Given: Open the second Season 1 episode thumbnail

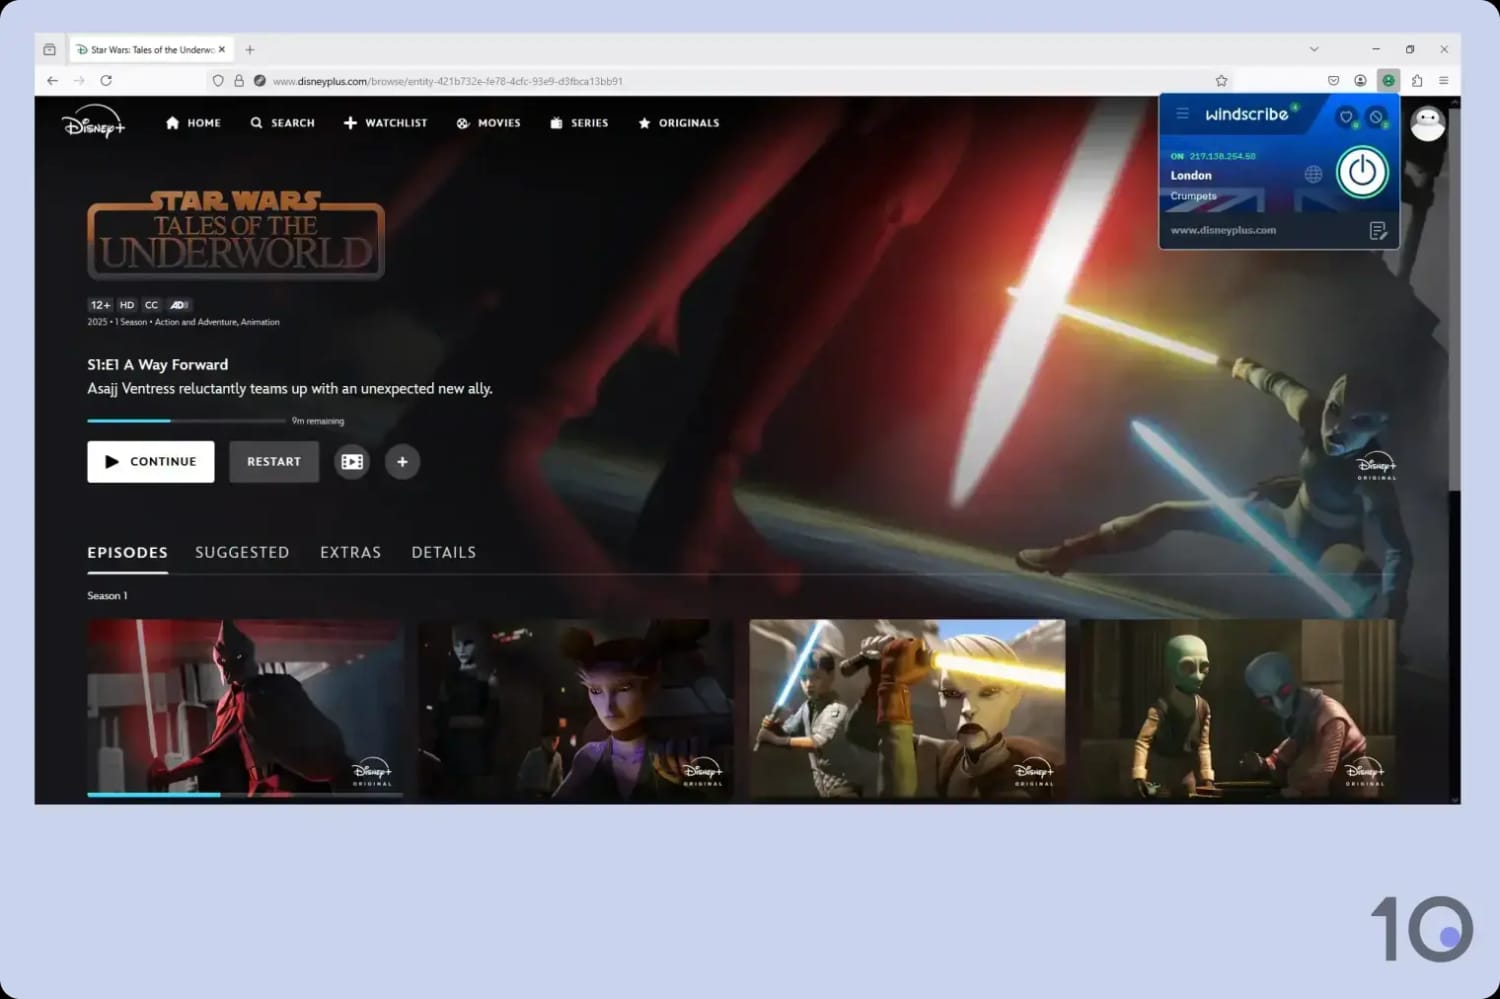Looking at the screenshot, I should (x=576, y=707).
